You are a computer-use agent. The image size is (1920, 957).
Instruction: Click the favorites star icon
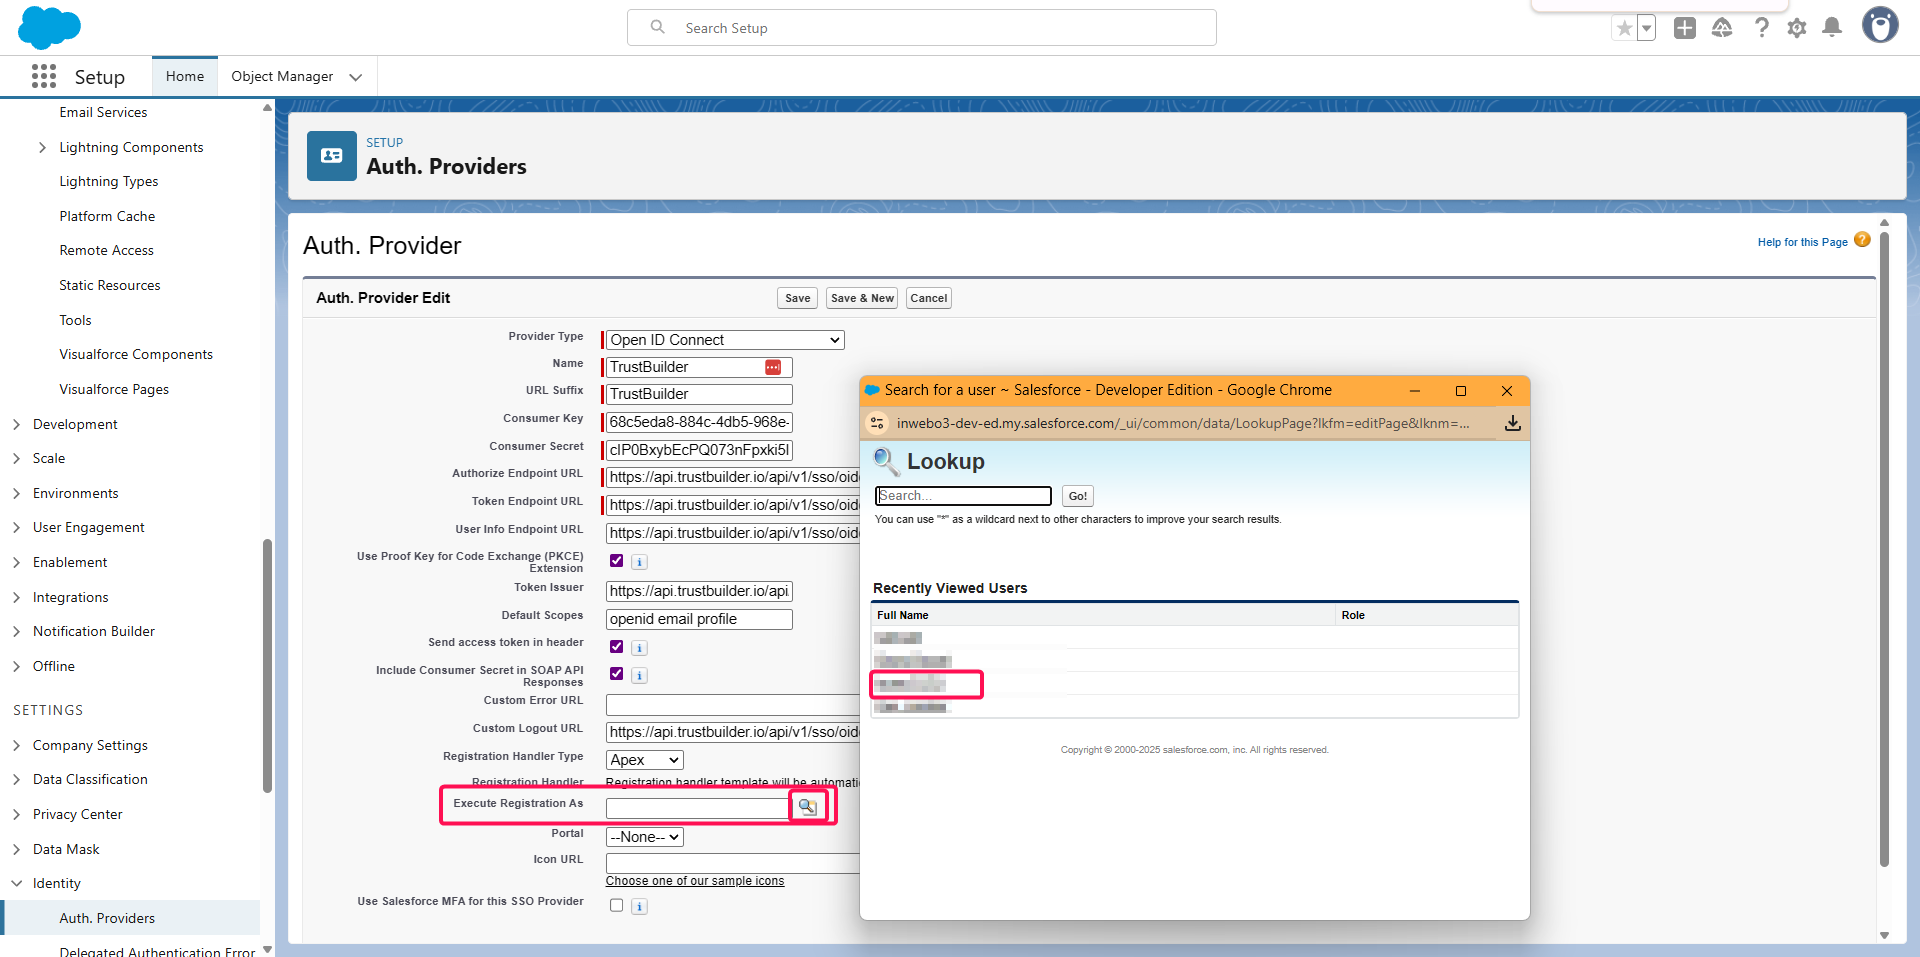point(1624,28)
